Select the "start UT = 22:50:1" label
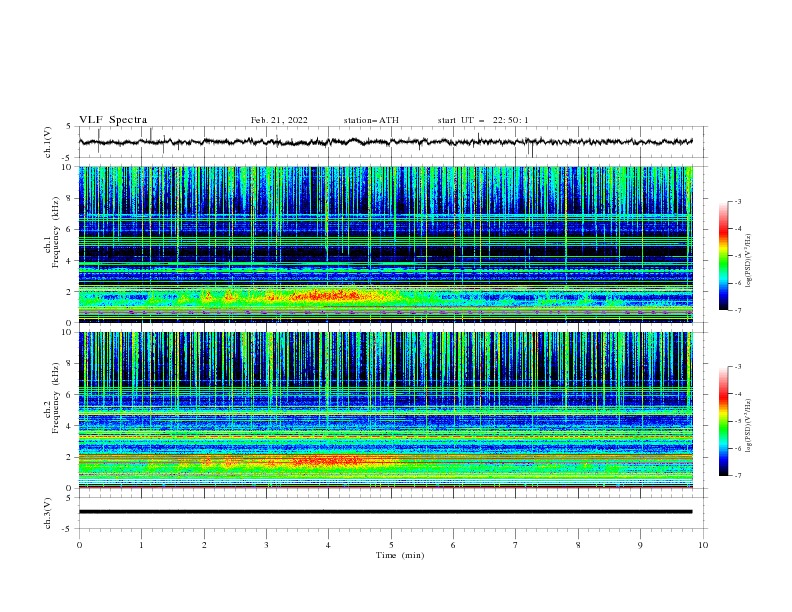This screenshot has width=792, height=612. 483,120
